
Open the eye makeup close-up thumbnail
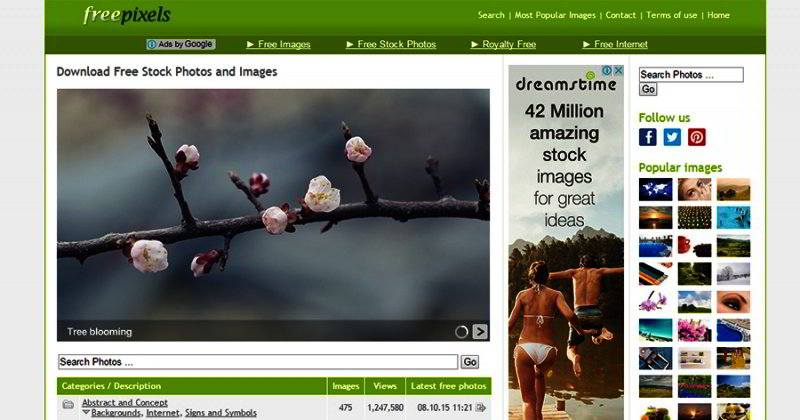pos(733,302)
